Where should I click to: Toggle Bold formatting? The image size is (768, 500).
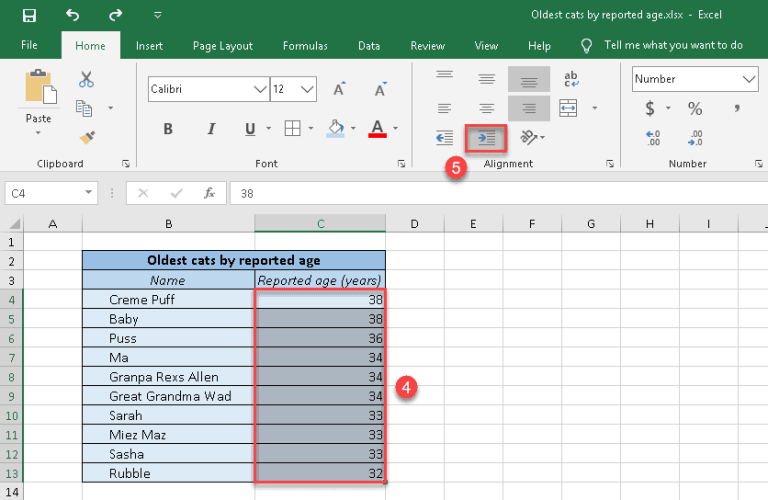[x=168, y=128]
